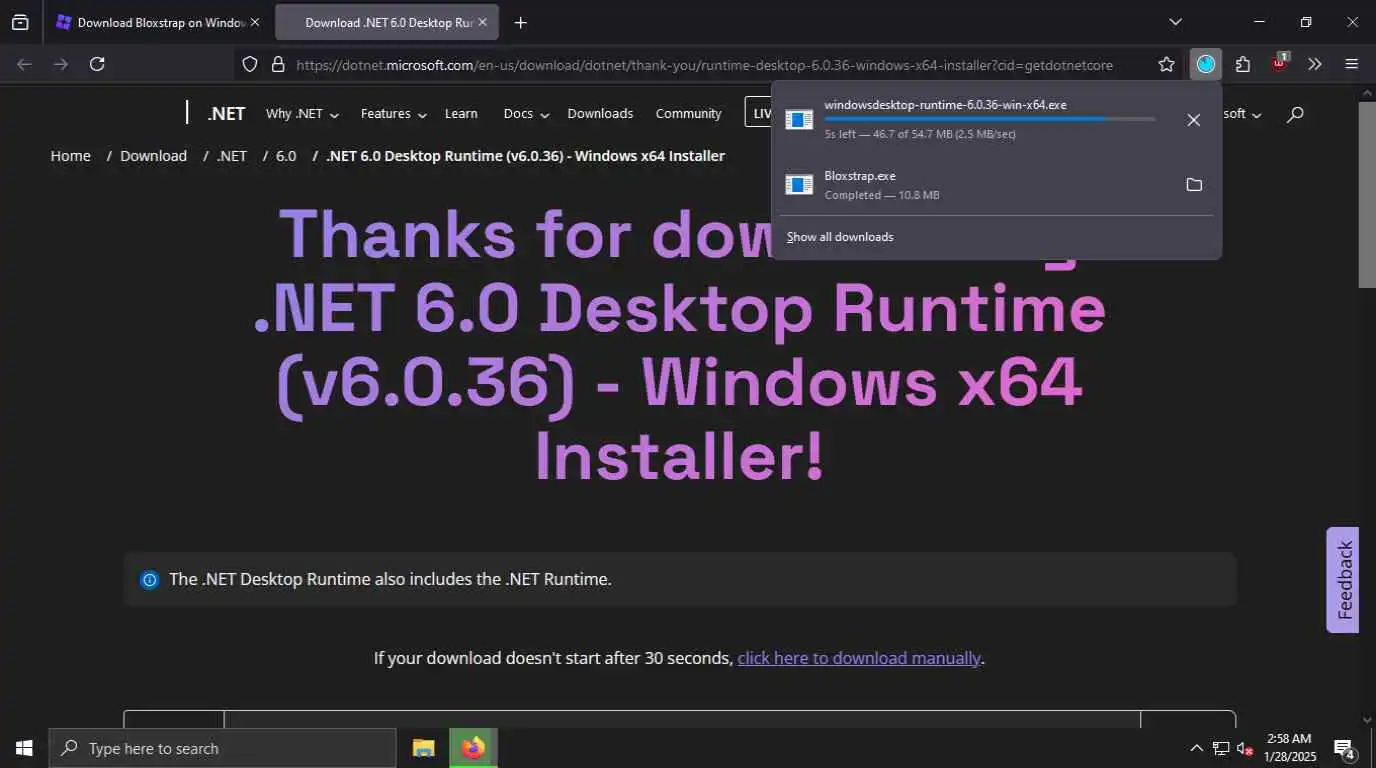Click the info icon in runtime note
The image size is (1376, 768).
149,579
